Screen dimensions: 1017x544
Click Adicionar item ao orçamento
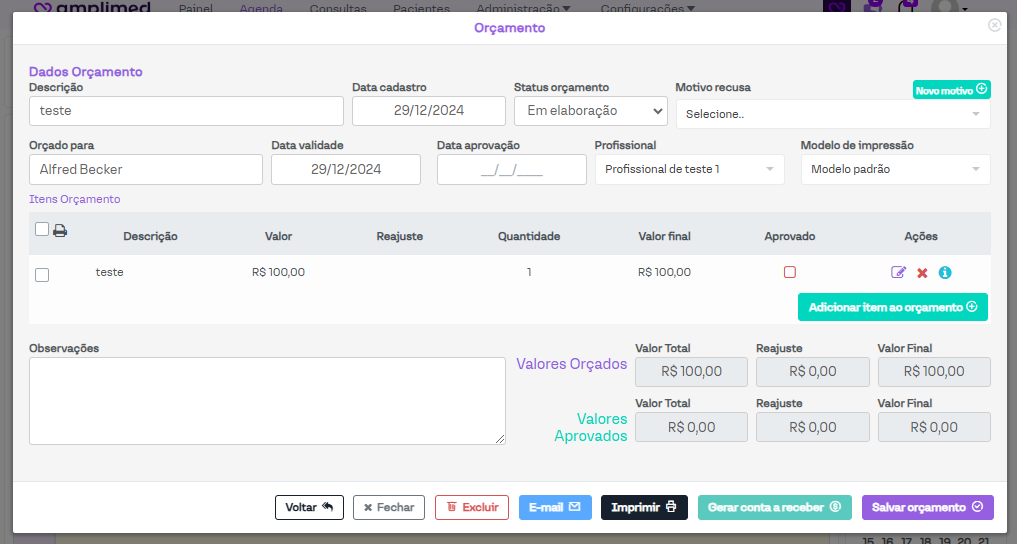tap(892, 307)
